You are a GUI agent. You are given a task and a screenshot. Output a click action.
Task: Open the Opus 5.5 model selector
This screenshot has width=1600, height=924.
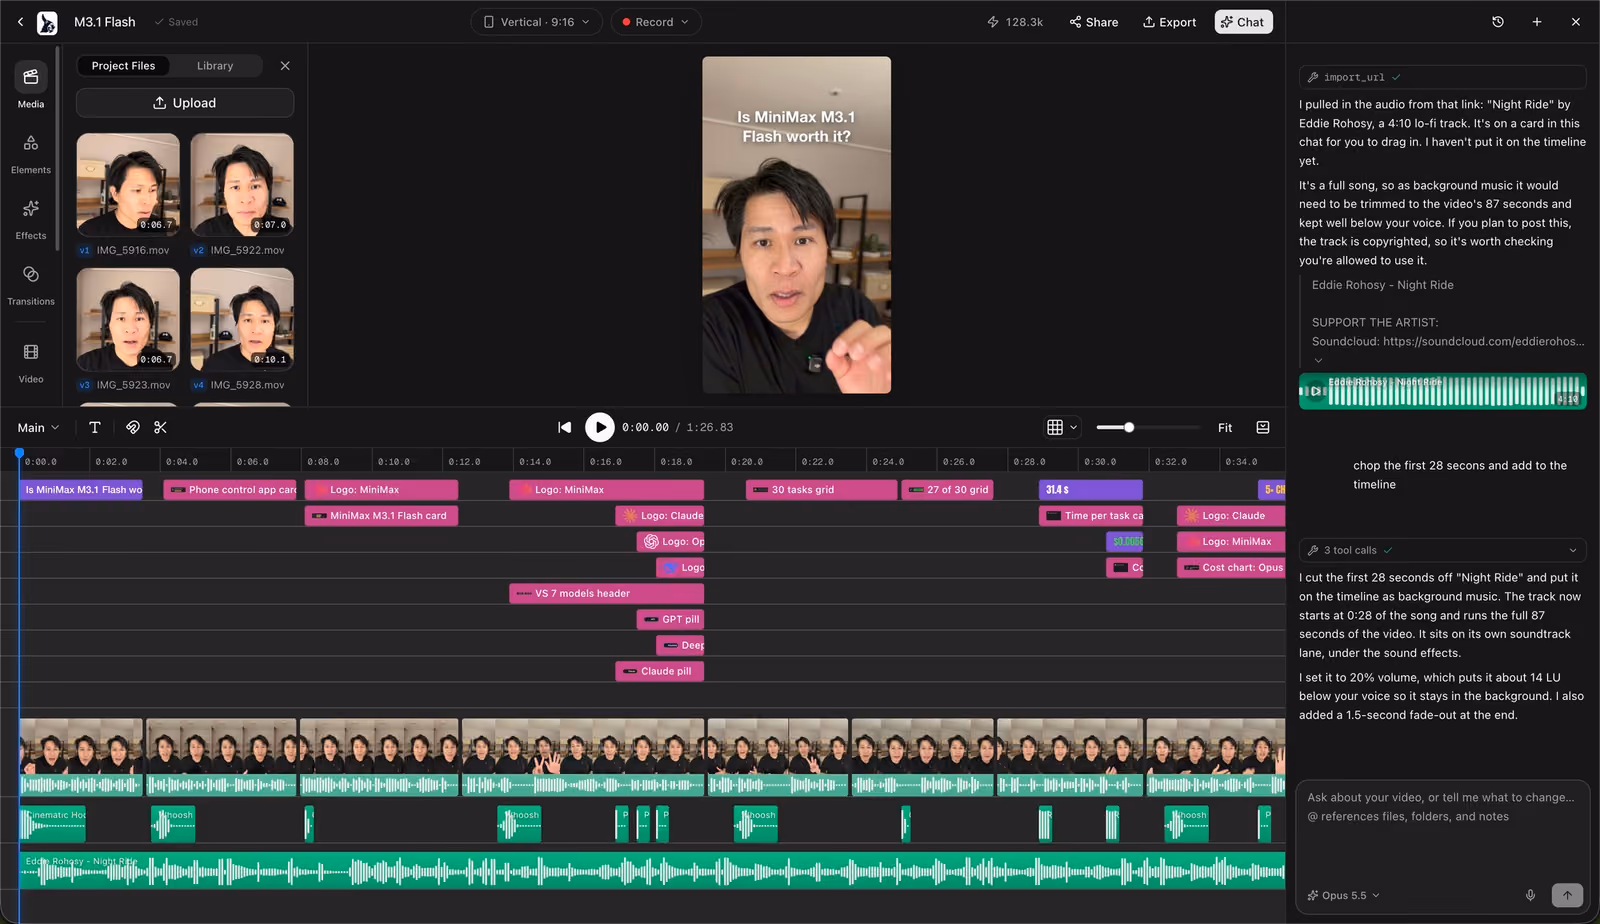(1344, 895)
